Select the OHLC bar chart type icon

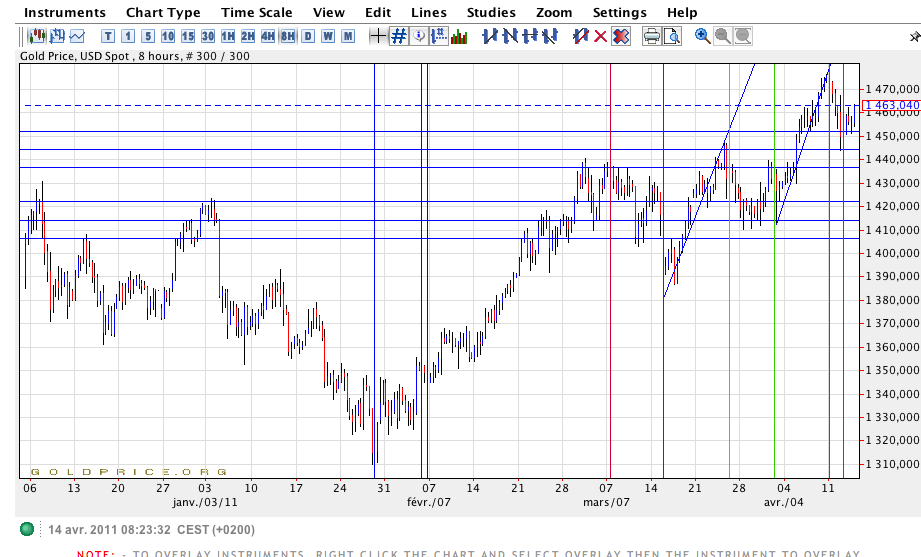(x=57, y=36)
